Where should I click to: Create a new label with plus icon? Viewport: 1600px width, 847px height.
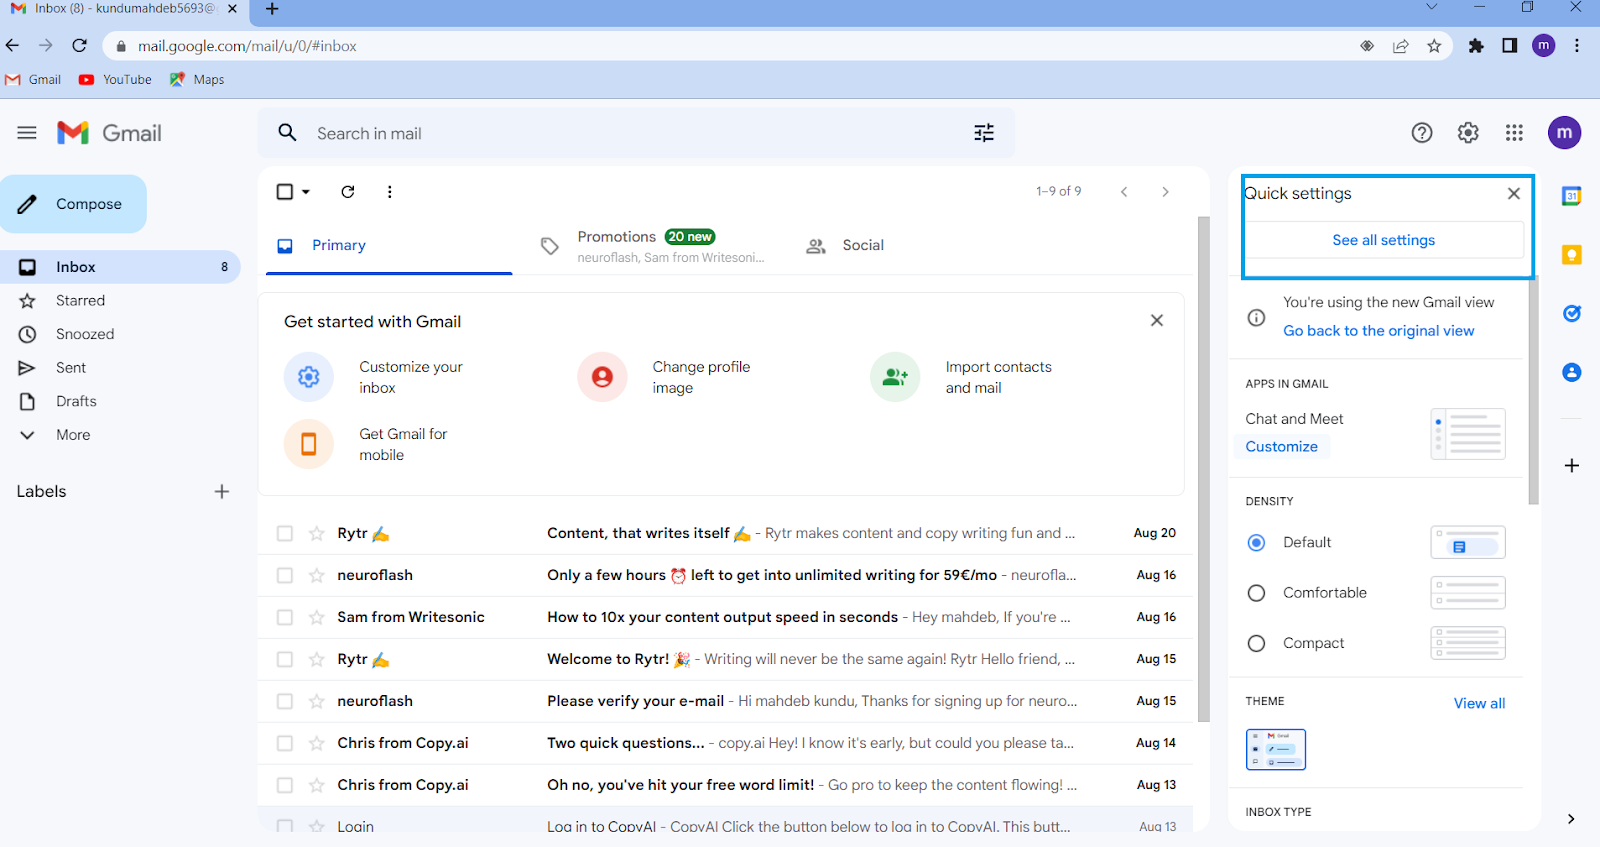tap(222, 492)
